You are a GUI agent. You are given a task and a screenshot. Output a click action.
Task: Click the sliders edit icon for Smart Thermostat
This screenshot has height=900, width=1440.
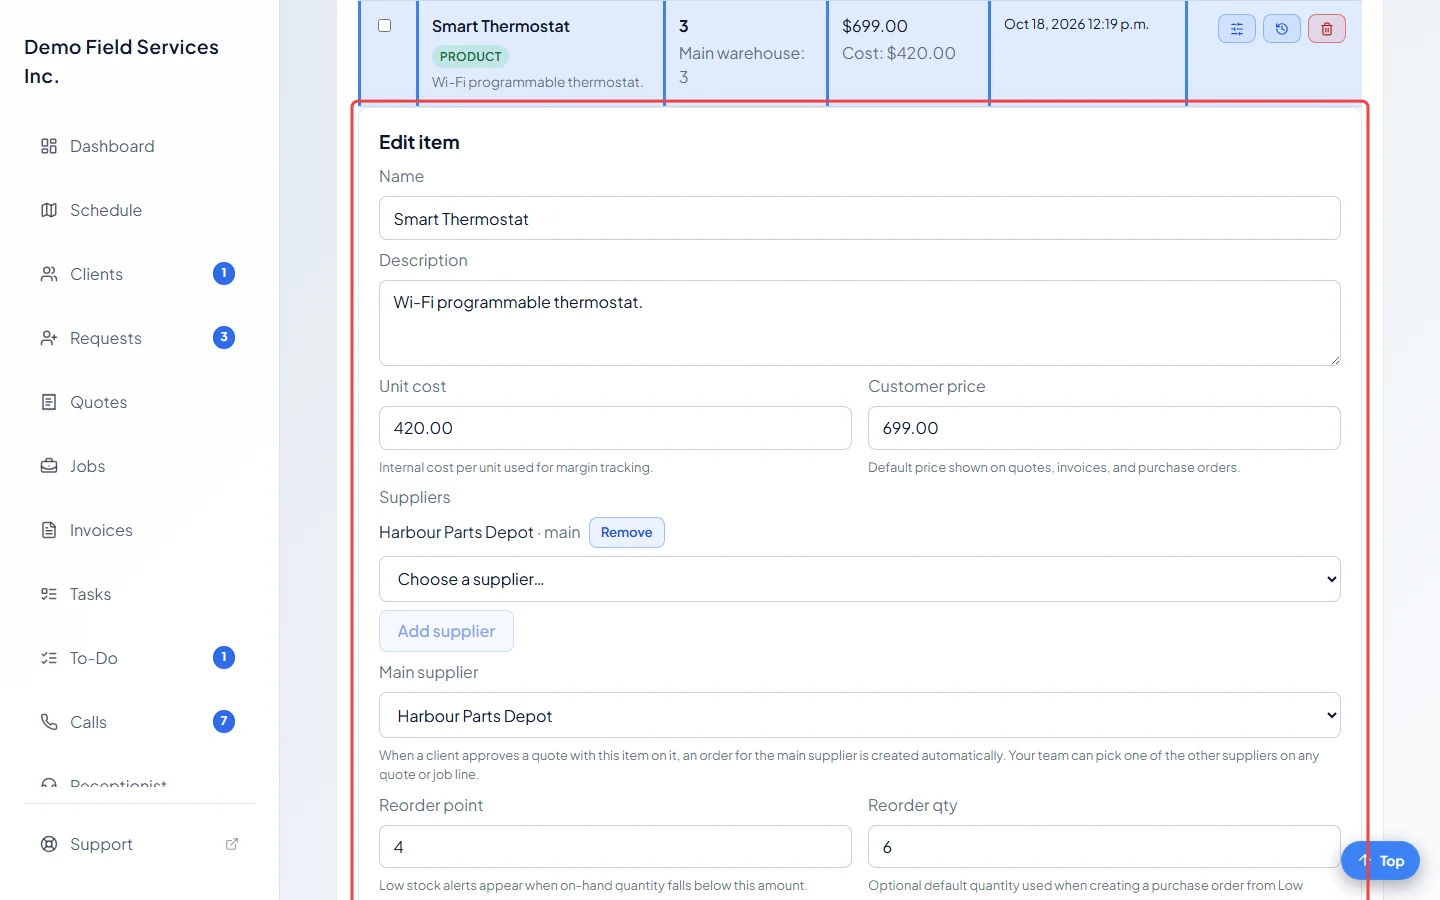(x=1237, y=29)
